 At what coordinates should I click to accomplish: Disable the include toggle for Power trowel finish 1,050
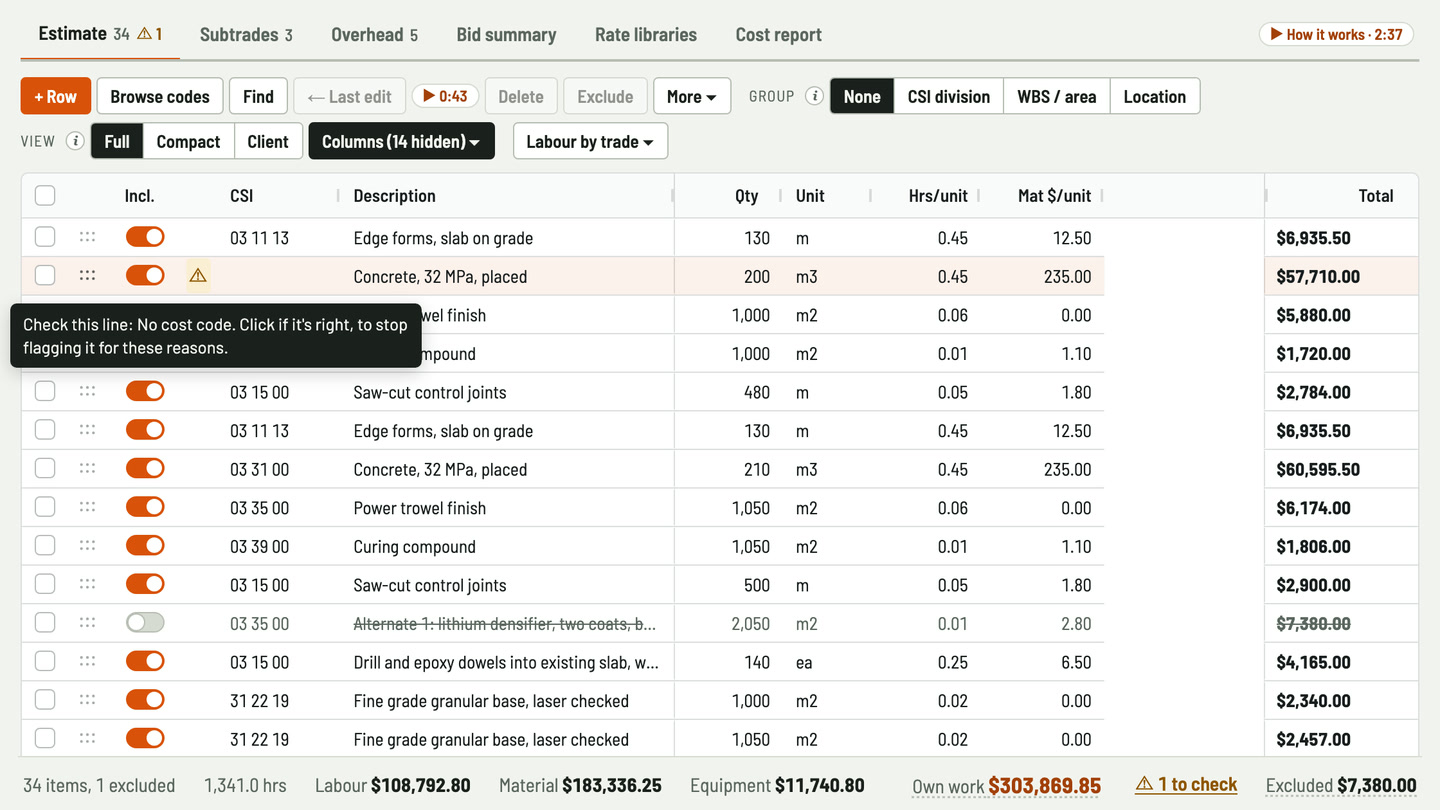[145, 508]
